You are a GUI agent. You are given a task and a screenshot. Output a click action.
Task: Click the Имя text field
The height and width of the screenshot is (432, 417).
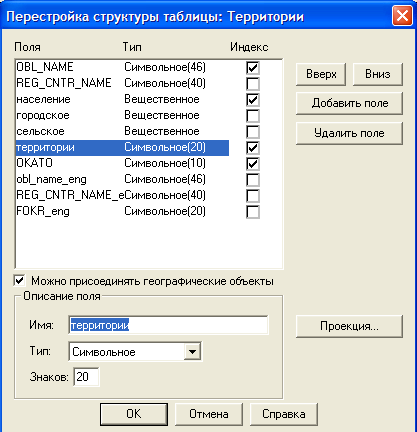tap(168, 325)
